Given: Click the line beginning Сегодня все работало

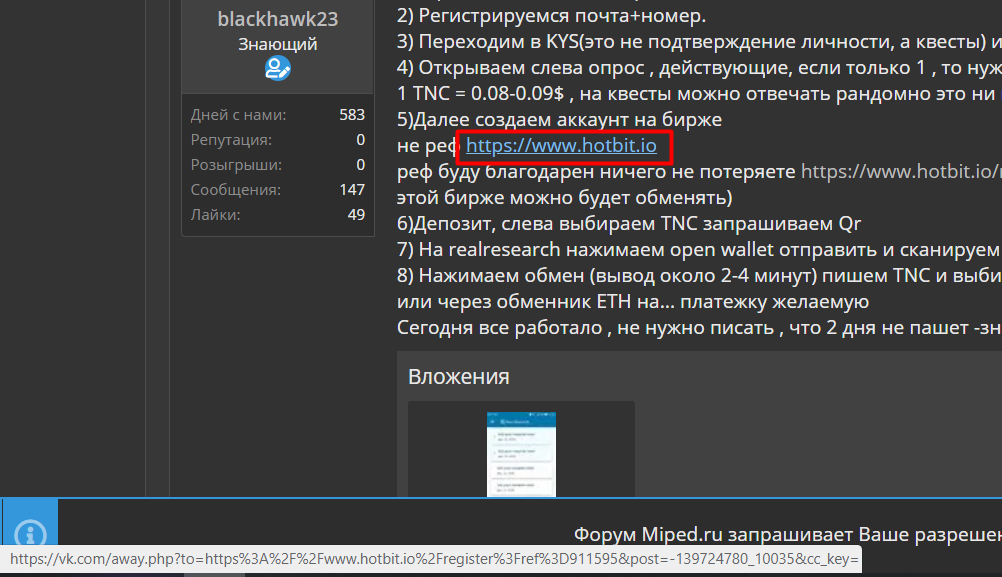Looking at the screenshot, I should click(x=699, y=328).
